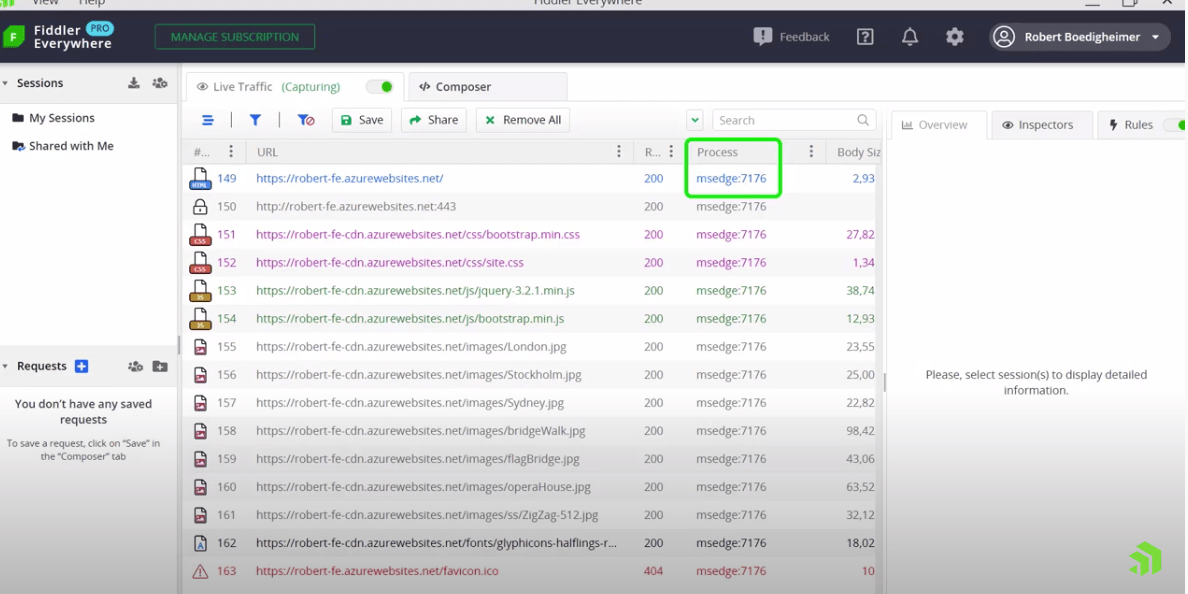Open the Help menu

pyautogui.click(x=92, y=3)
